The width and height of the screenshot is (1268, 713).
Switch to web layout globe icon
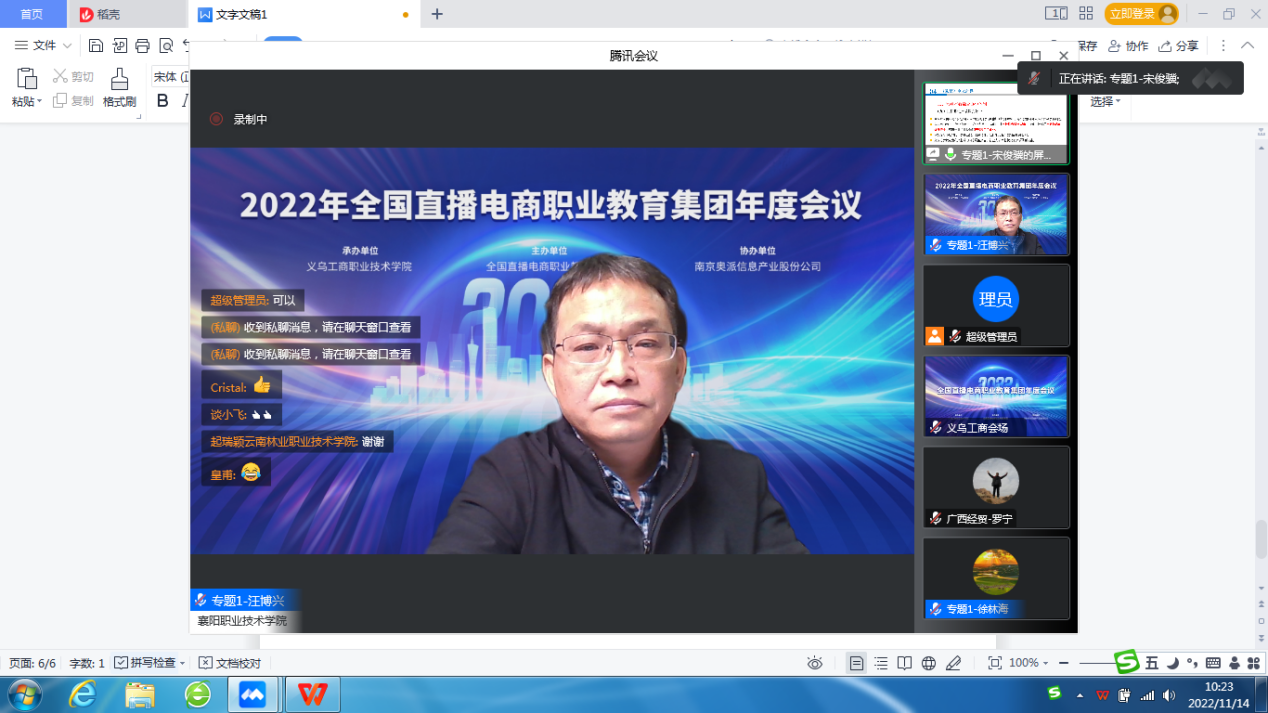pos(928,663)
